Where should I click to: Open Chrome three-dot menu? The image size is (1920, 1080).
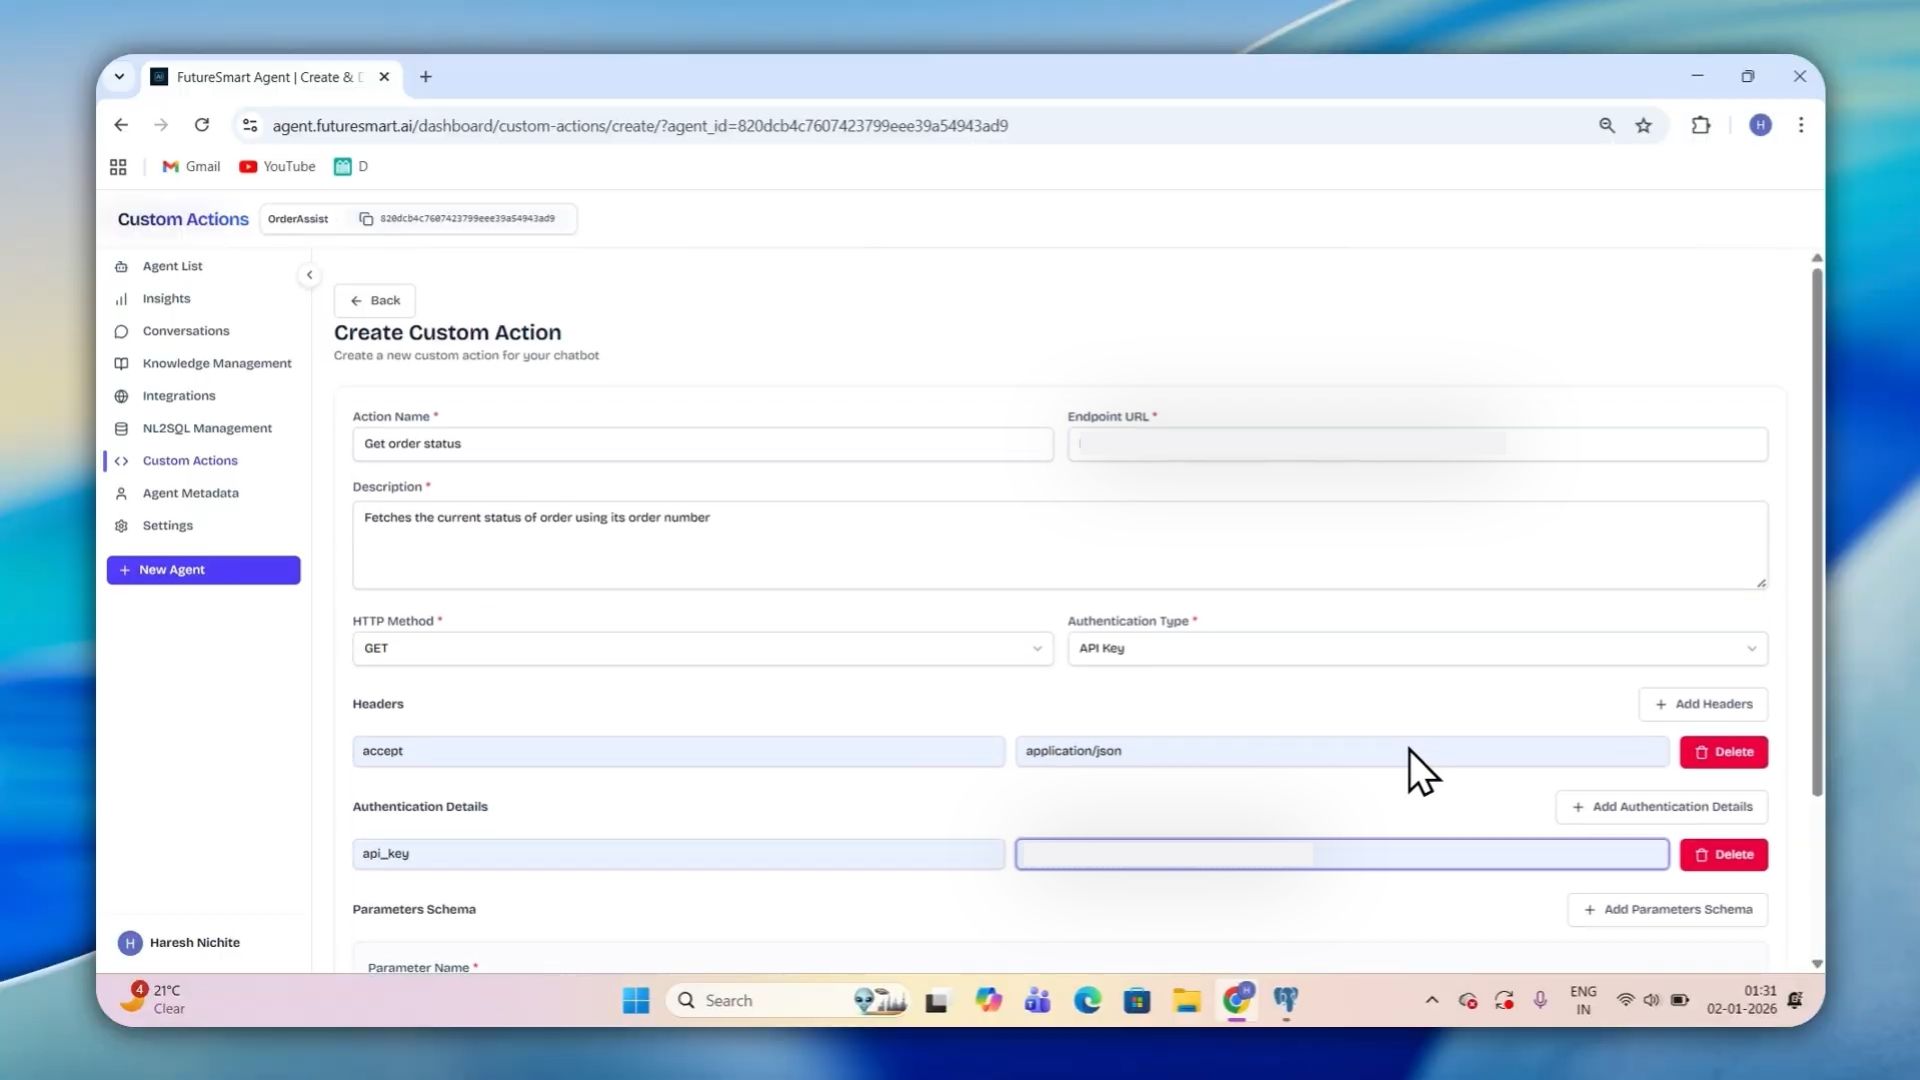(1801, 125)
